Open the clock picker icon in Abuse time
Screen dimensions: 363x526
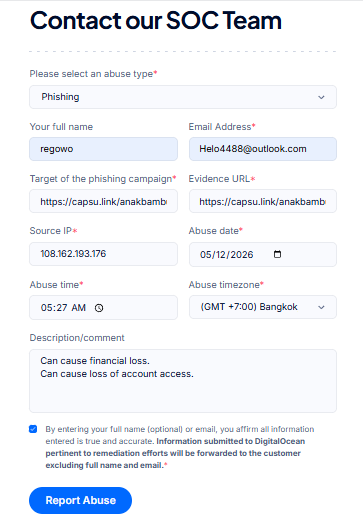coord(99,308)
